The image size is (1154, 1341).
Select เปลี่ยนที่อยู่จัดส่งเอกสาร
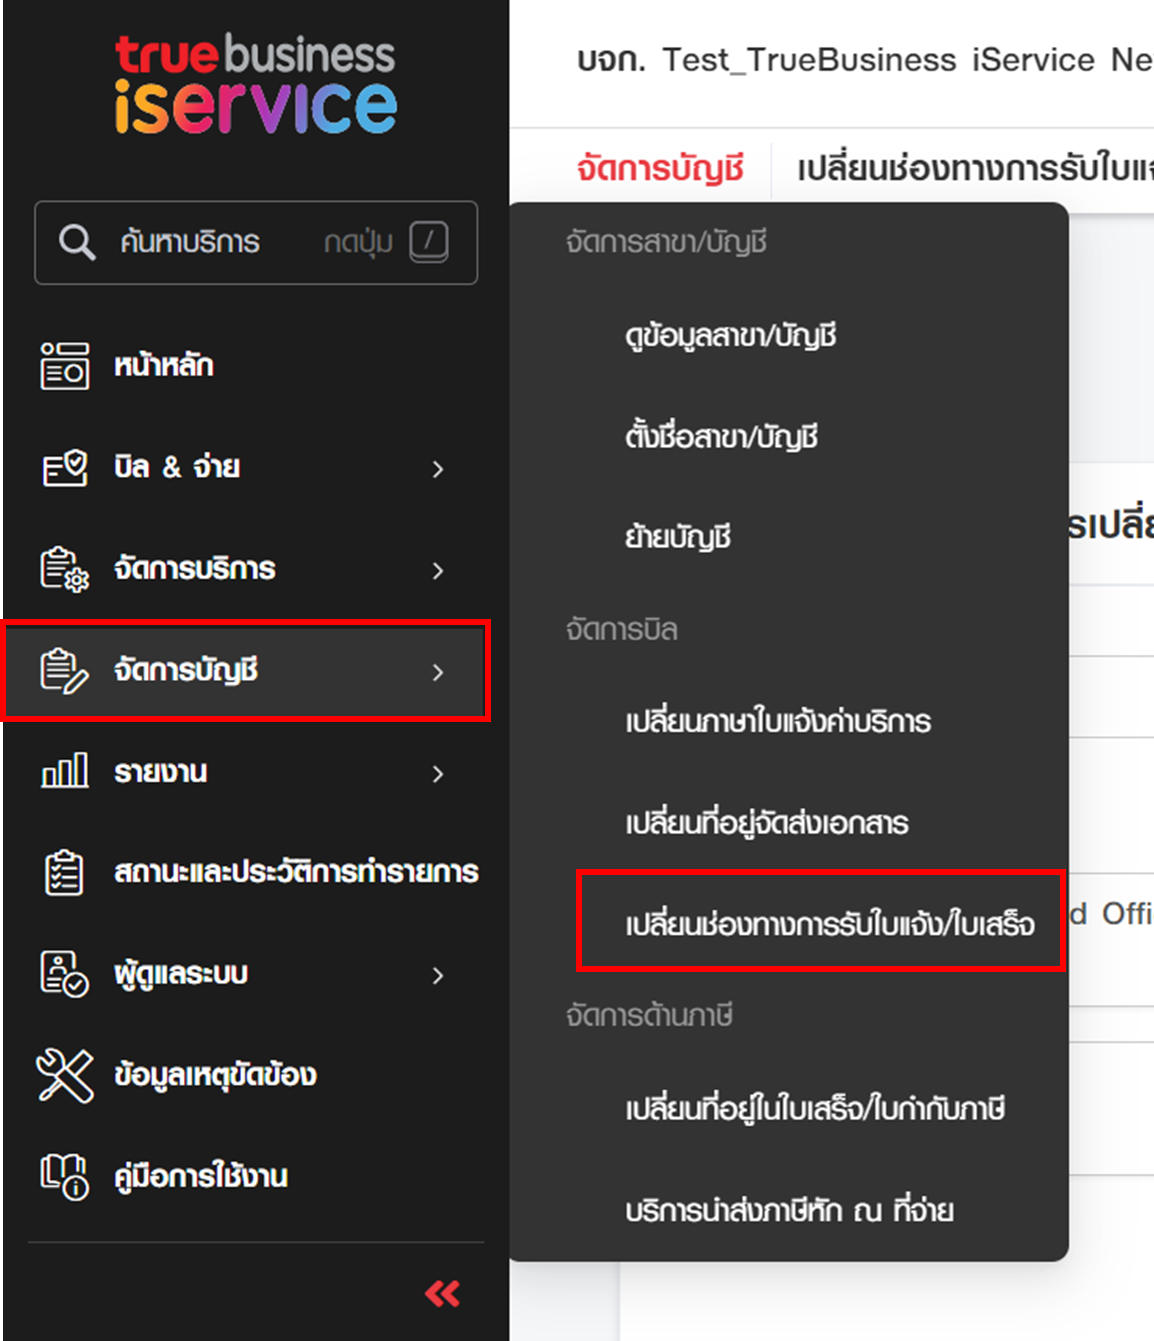click(x=767, y=823)
